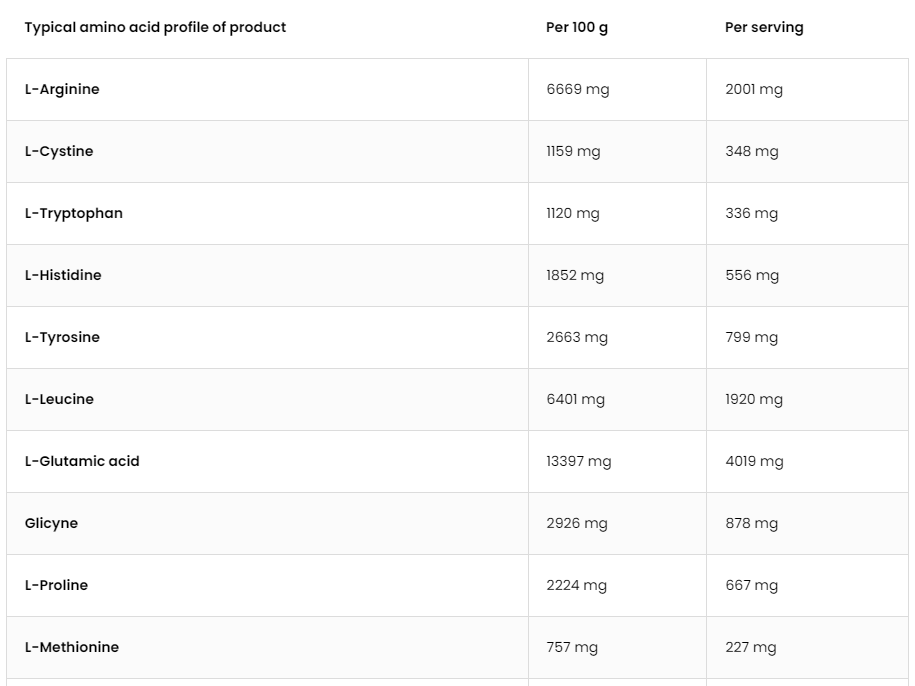Click the 13397 mg Glutamic acid value
Viewport: 915px width, 686px height.
coord(578,461)
